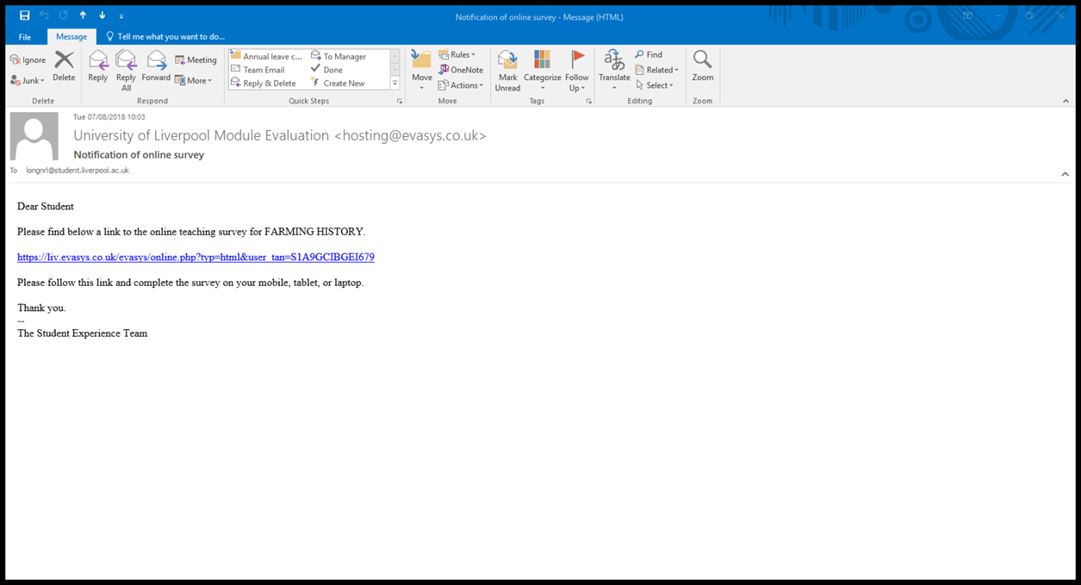
Task: Click the line mentioning FARMING HISTORY
Action: click(x=192, y=232)
